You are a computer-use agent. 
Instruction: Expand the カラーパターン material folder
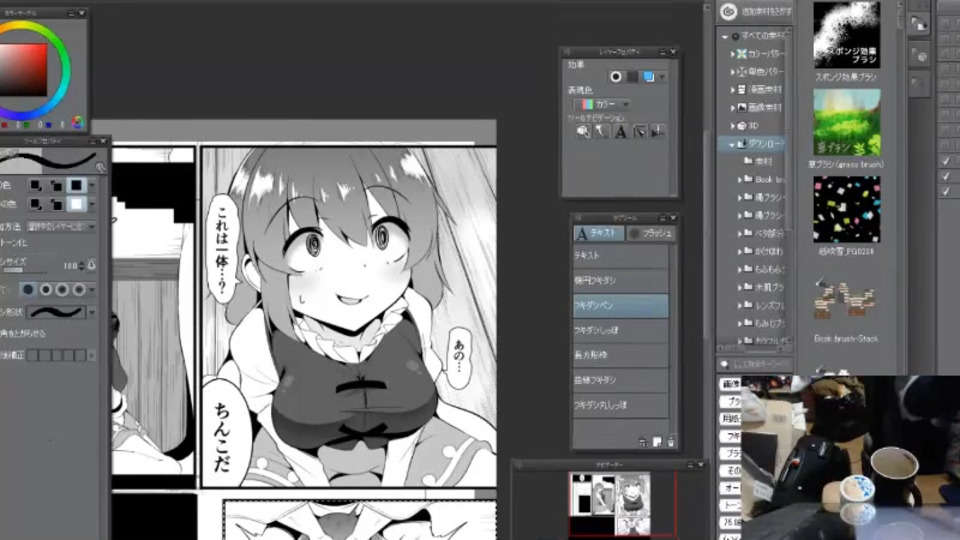point(732,54)
